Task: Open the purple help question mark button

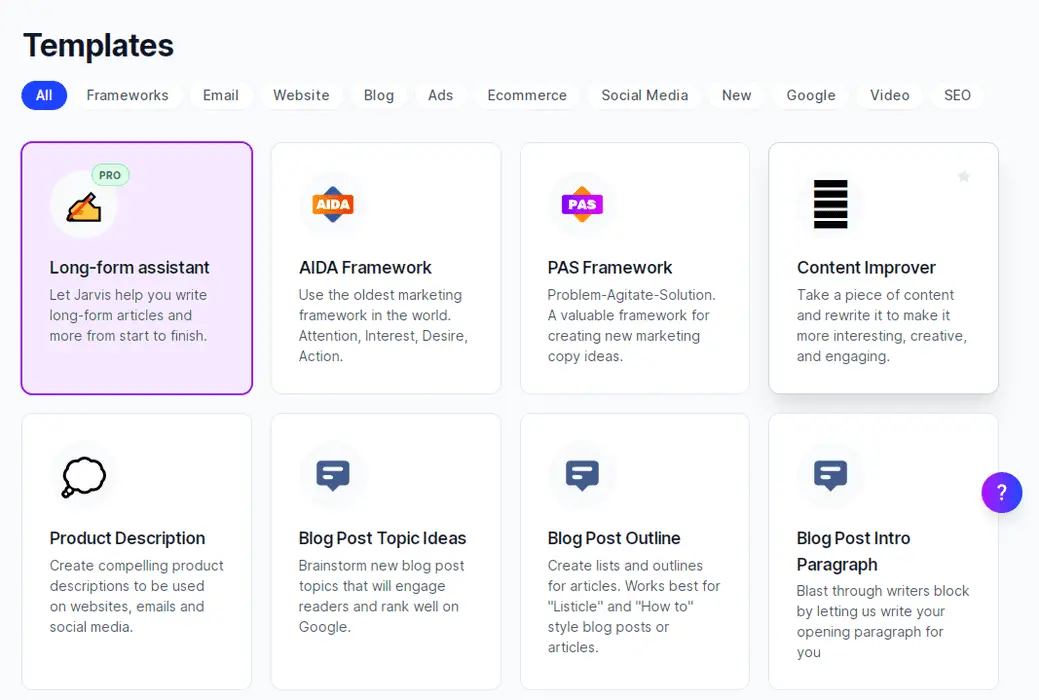Action: (1001, 493)
